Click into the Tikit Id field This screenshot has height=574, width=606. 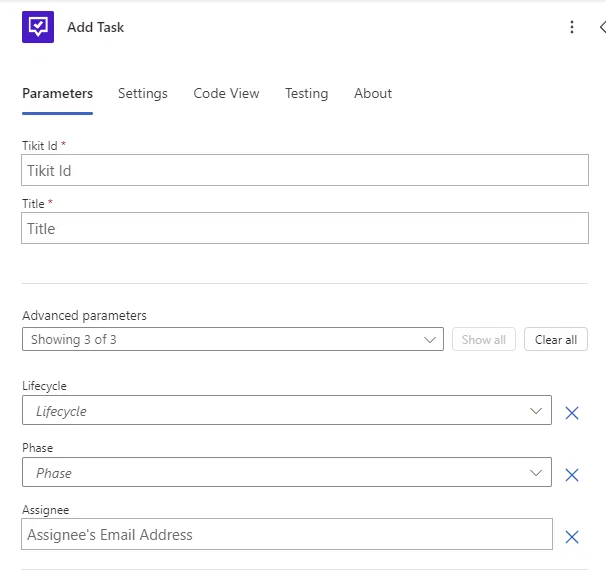(305, 170)
